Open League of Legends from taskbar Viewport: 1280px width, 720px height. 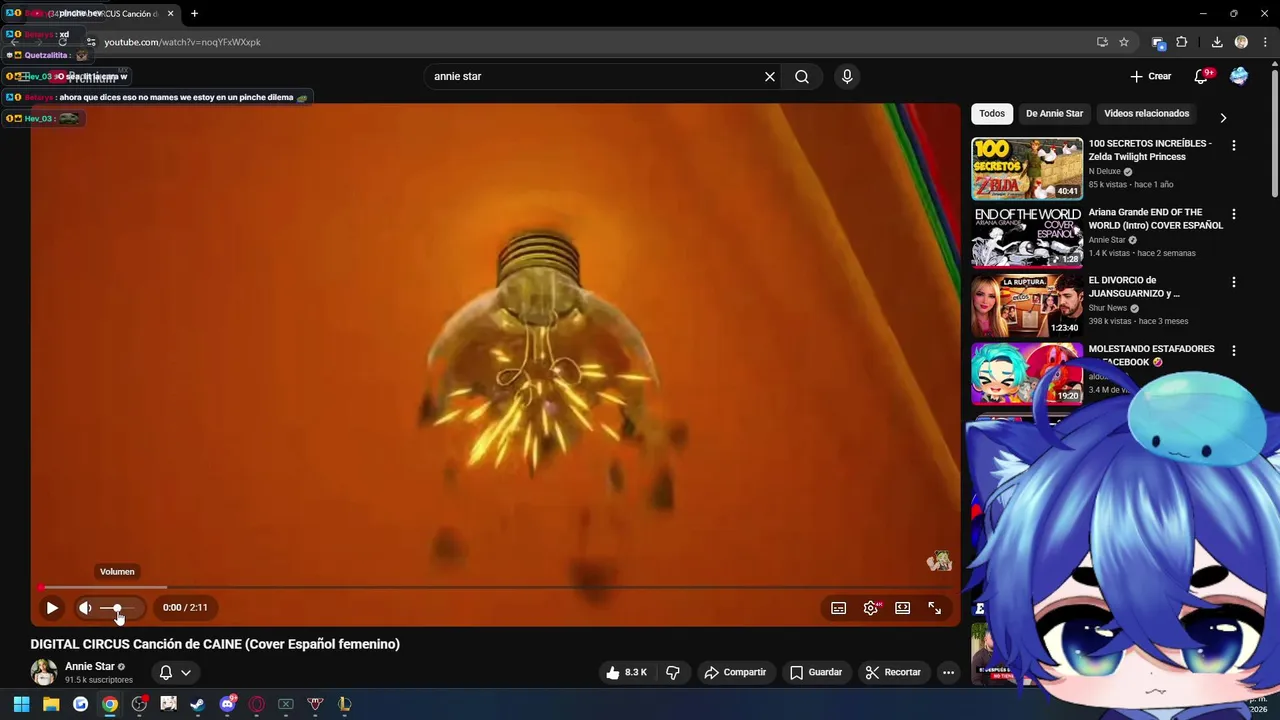[345, 704]
